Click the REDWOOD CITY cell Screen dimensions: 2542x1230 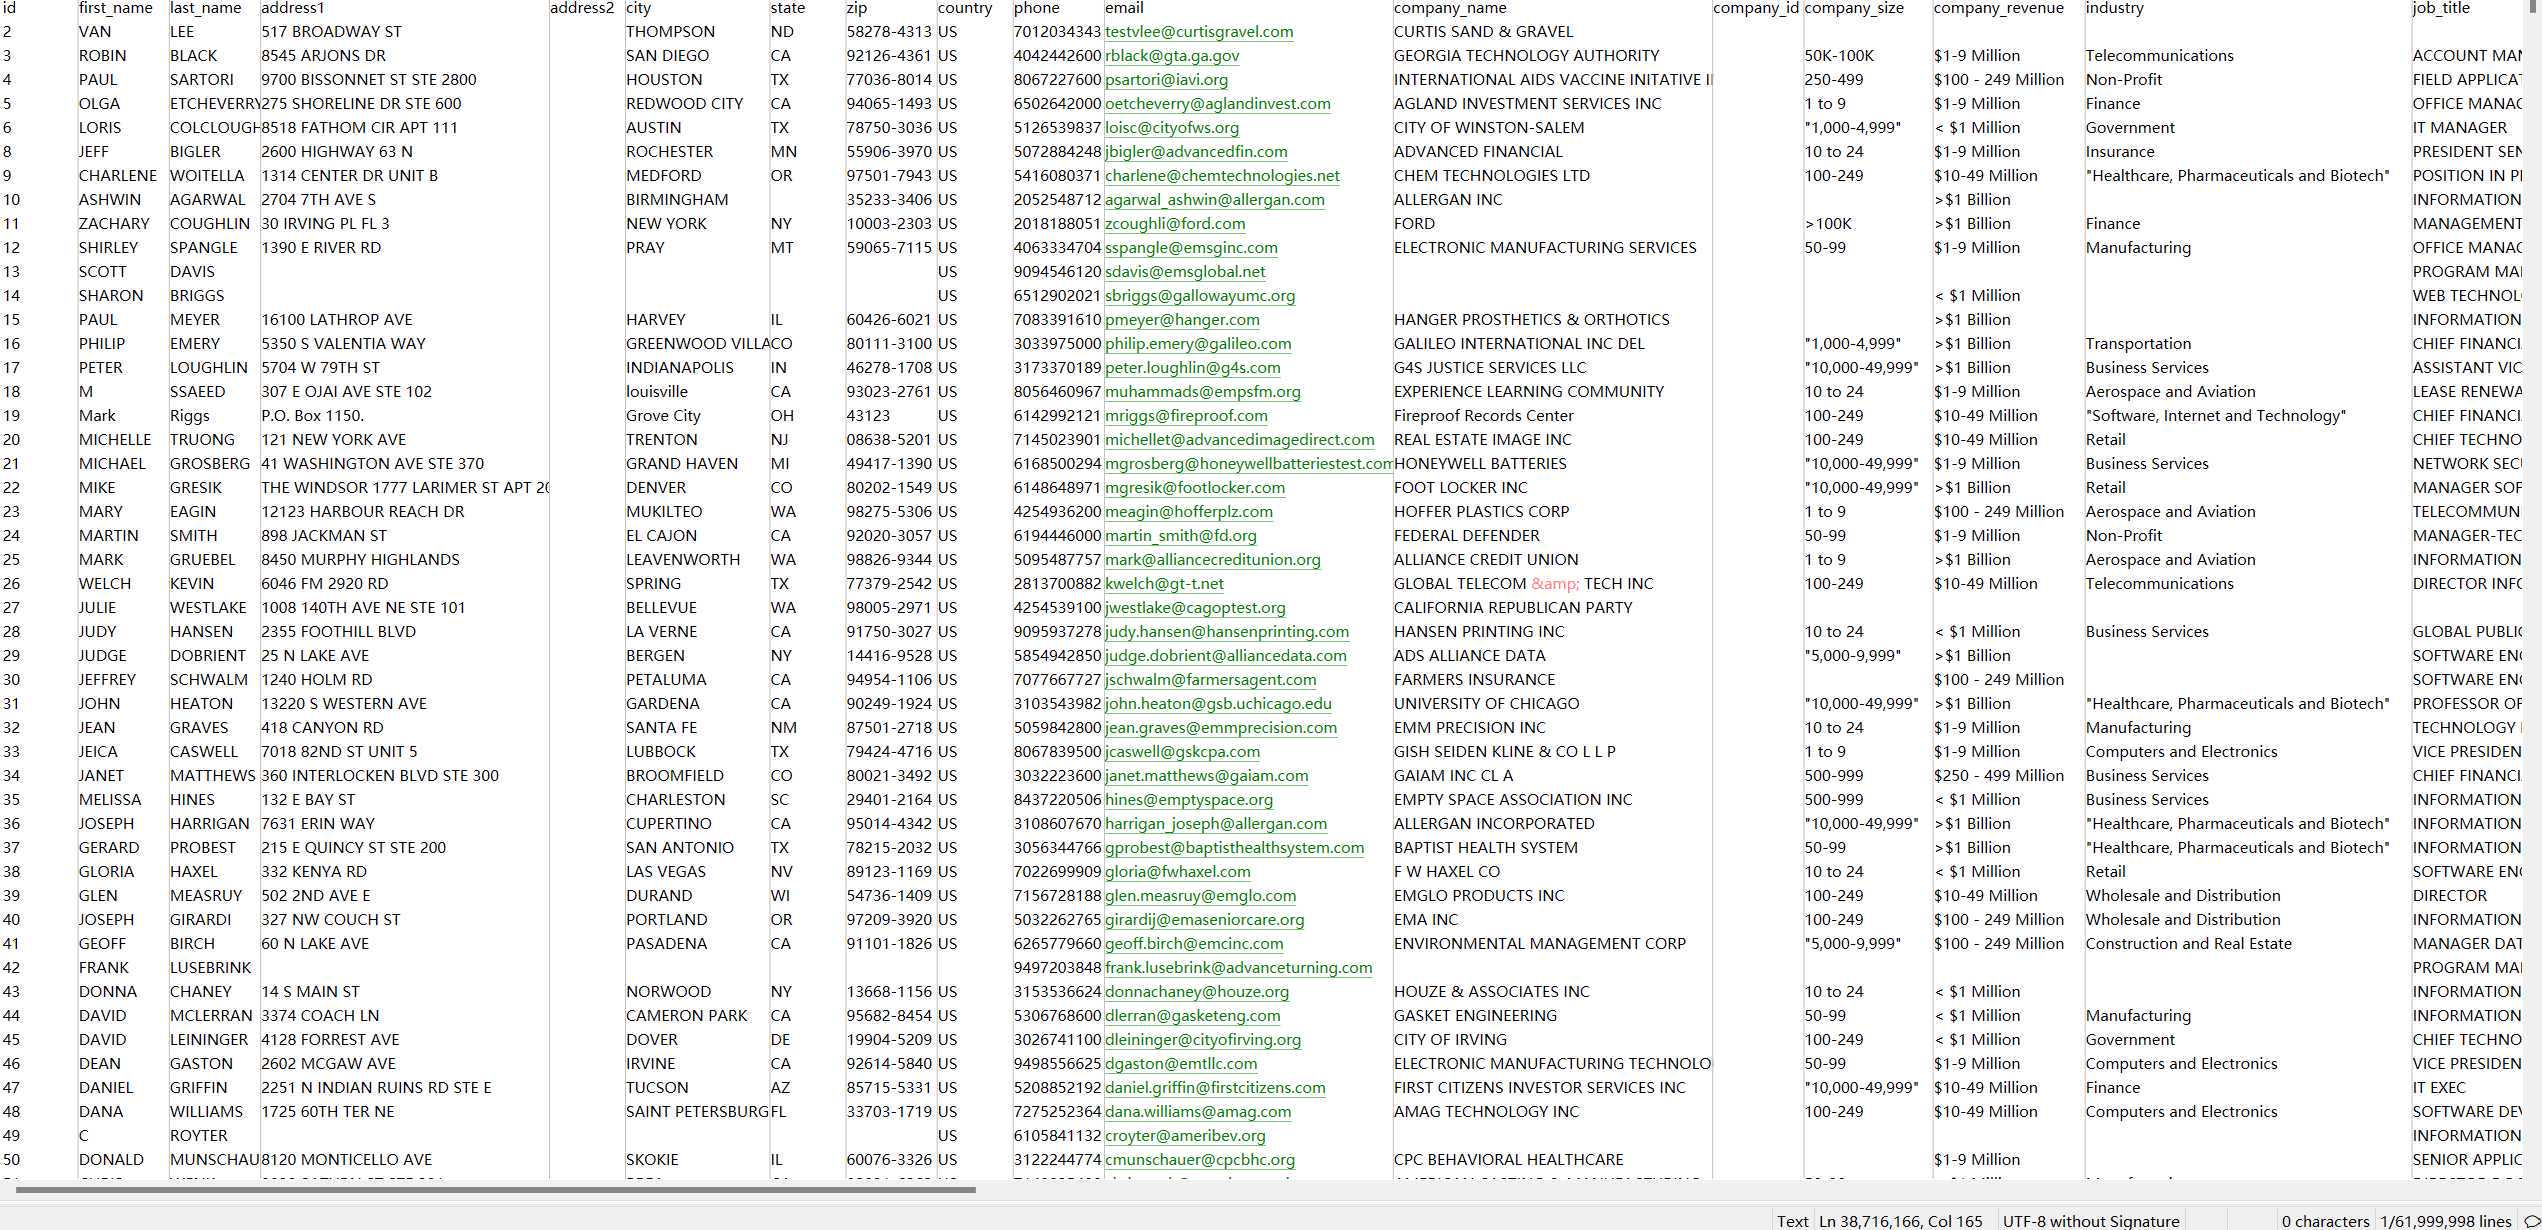[x=684, y=104]
